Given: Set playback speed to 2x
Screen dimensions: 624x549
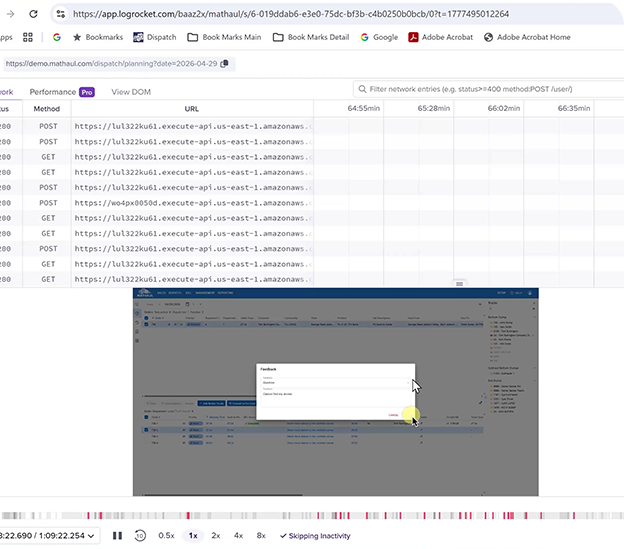Looking at the screenshot, I should tap(216, 535).
